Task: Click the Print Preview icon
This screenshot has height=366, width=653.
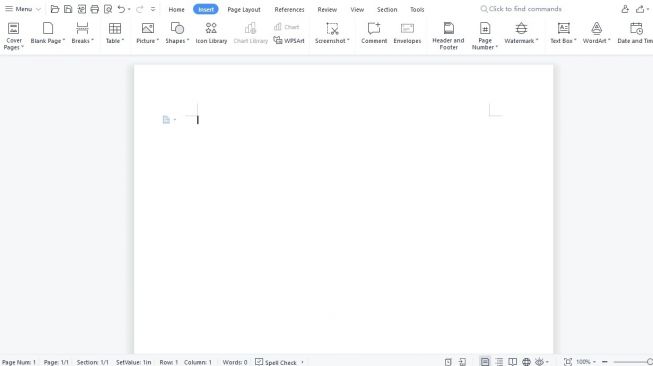Action: click(x=108, y=9)
